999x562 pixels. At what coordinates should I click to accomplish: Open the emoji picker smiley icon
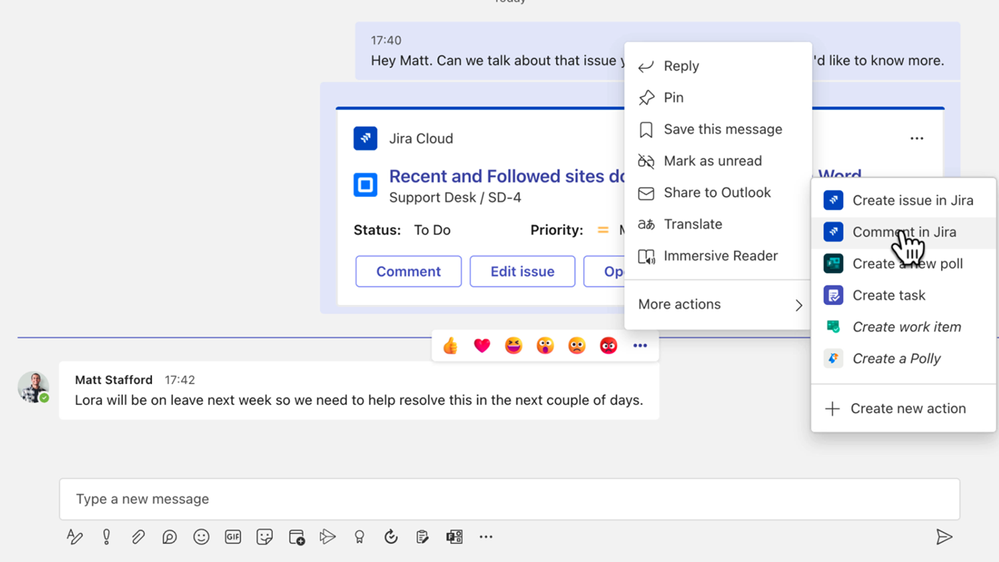(201, 537)
